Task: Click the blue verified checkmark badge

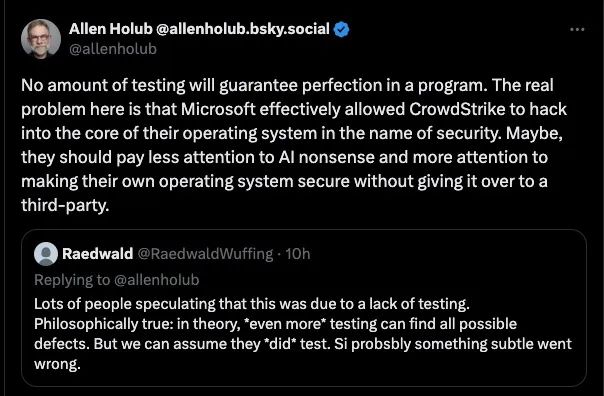Action: click(341, 30)
